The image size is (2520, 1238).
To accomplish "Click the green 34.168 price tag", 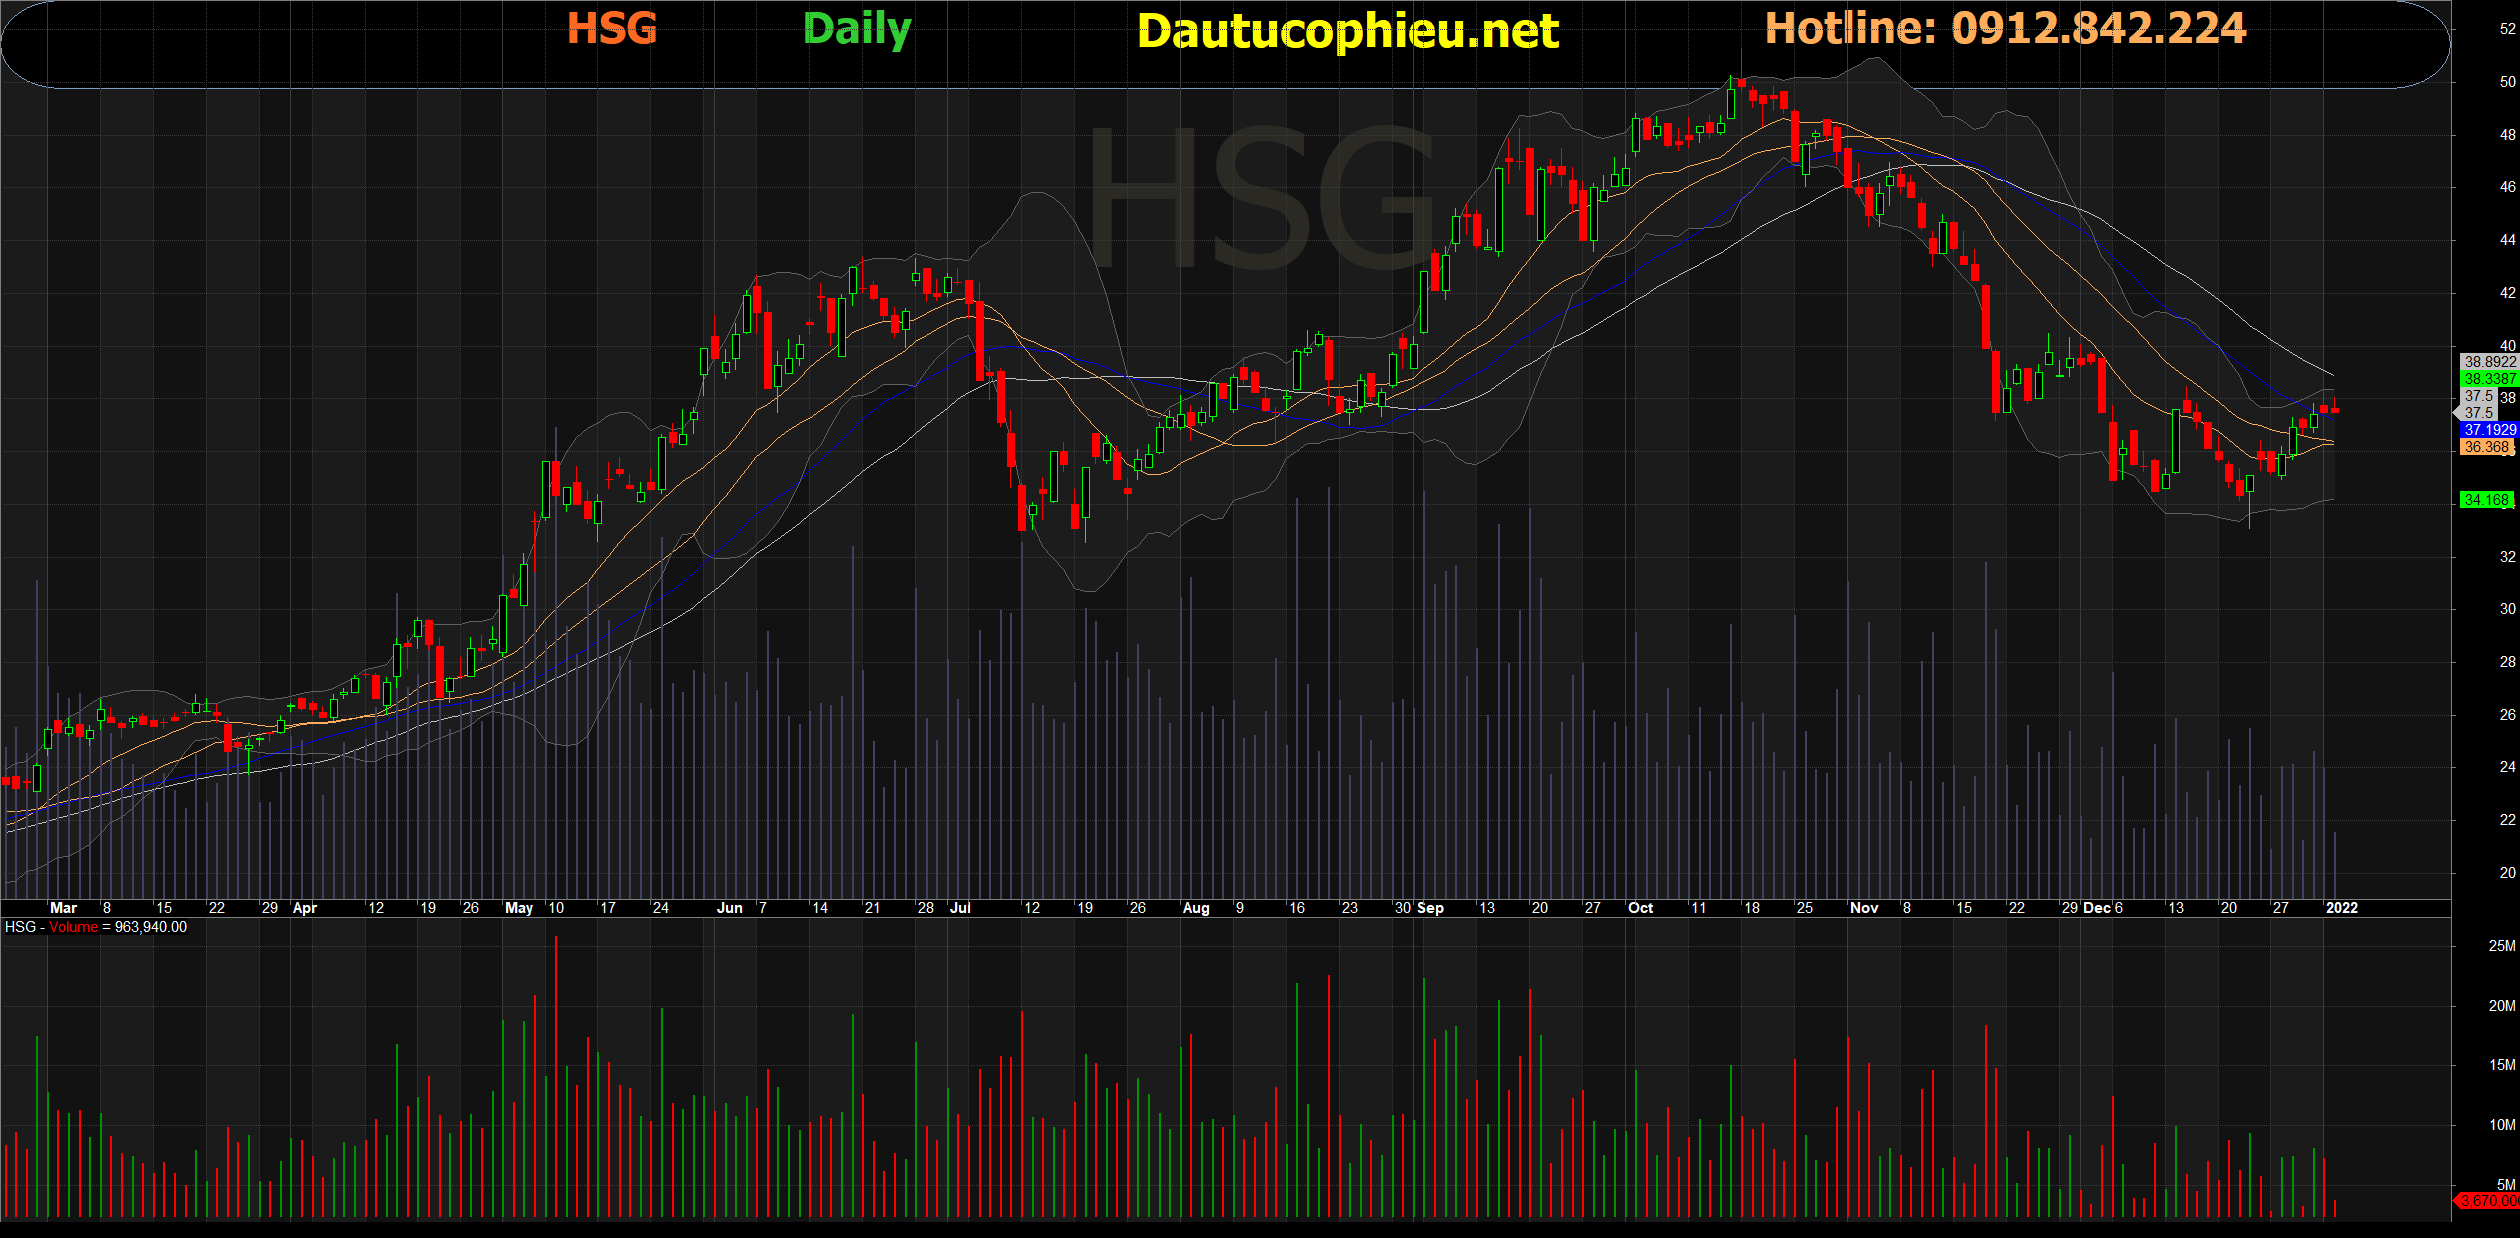I will [2486, 500].
